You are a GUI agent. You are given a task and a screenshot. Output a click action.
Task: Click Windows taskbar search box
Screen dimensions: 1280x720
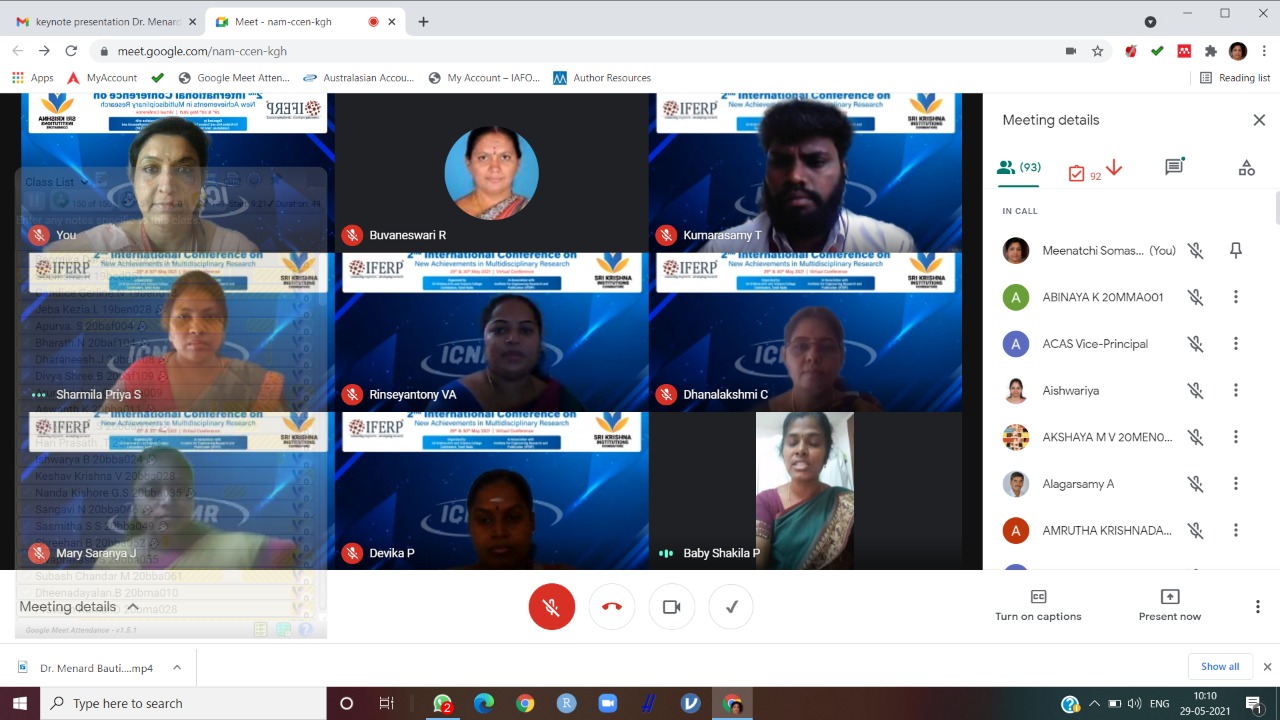click(x=183, y=703)
